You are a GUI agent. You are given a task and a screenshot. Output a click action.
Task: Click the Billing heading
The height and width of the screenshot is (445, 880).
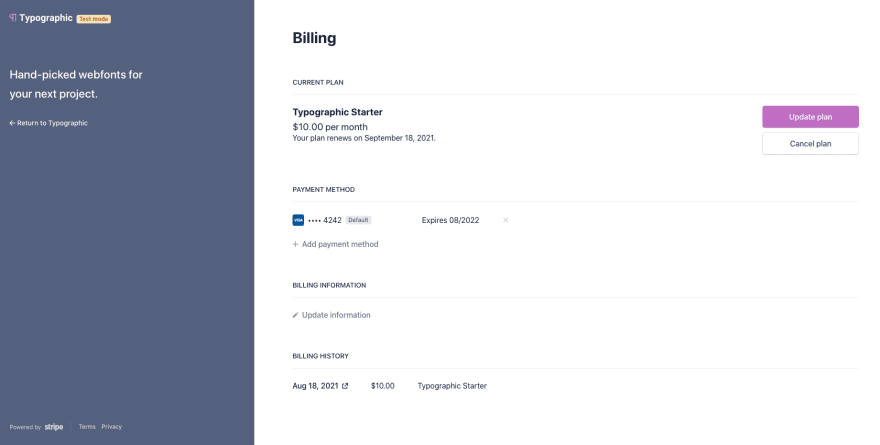click(x=314, y=38)
